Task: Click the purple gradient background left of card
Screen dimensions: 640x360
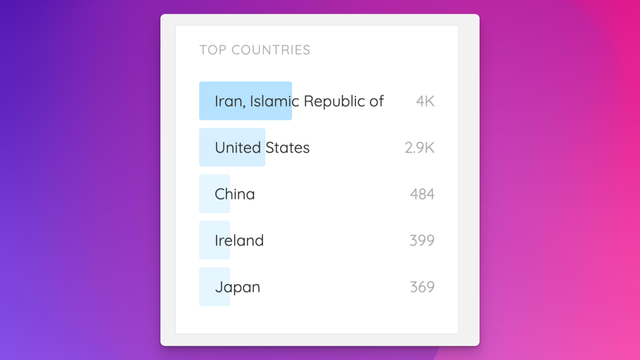Action: click(x=80, y=180)
